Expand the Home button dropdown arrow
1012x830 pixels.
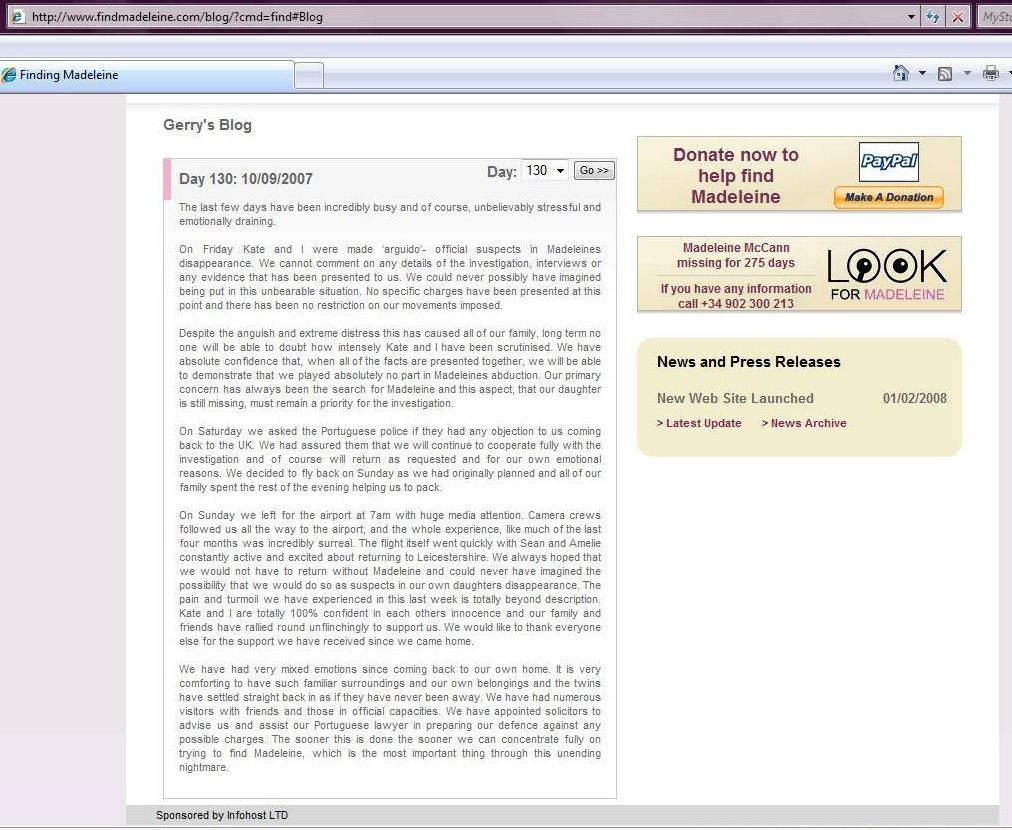[x=922, y=73]
